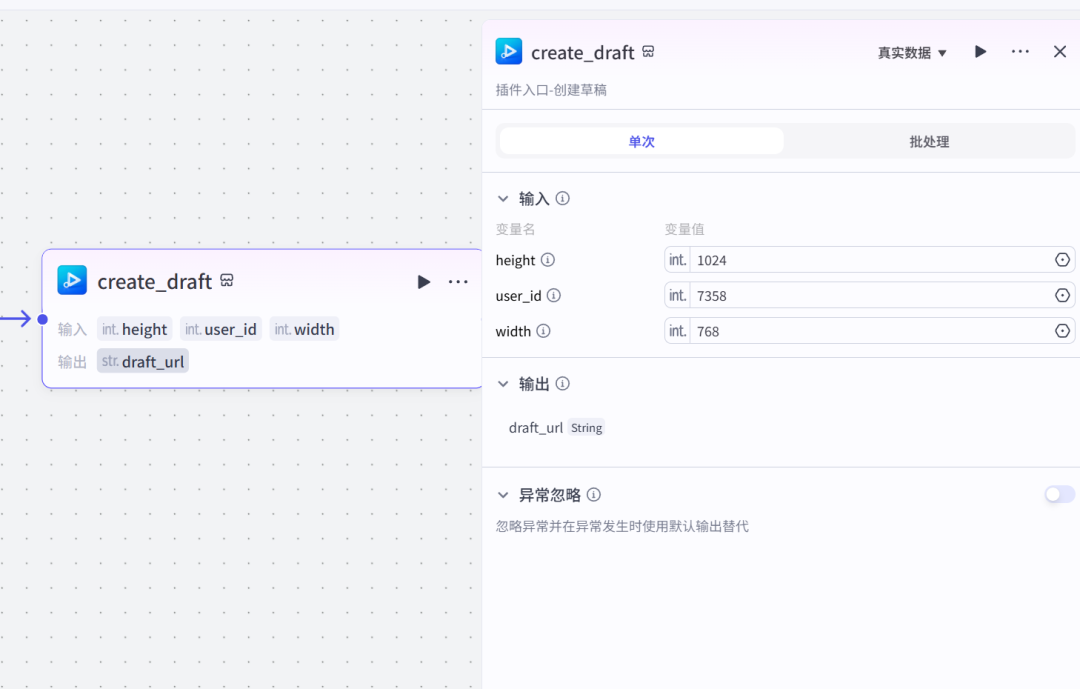
Task: Open the more options (…) menu in panel header
Action: pos(1020,51)
